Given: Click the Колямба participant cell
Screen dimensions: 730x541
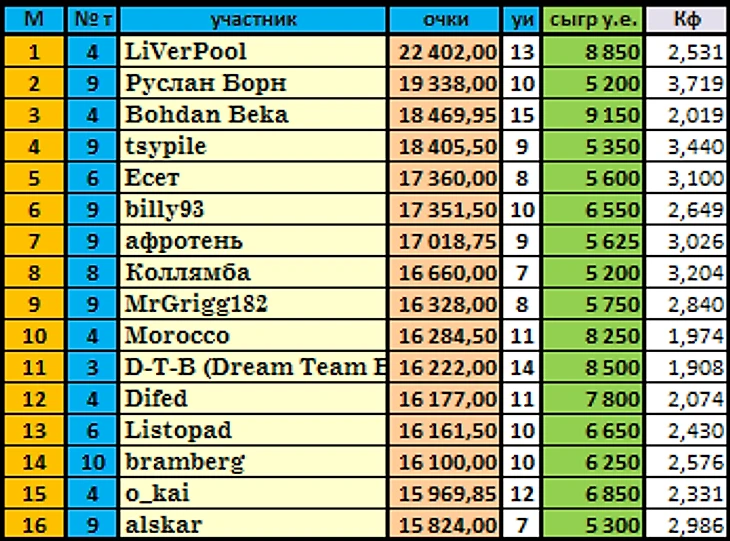Looking at the screenshot, I should [x=253, y=273].
